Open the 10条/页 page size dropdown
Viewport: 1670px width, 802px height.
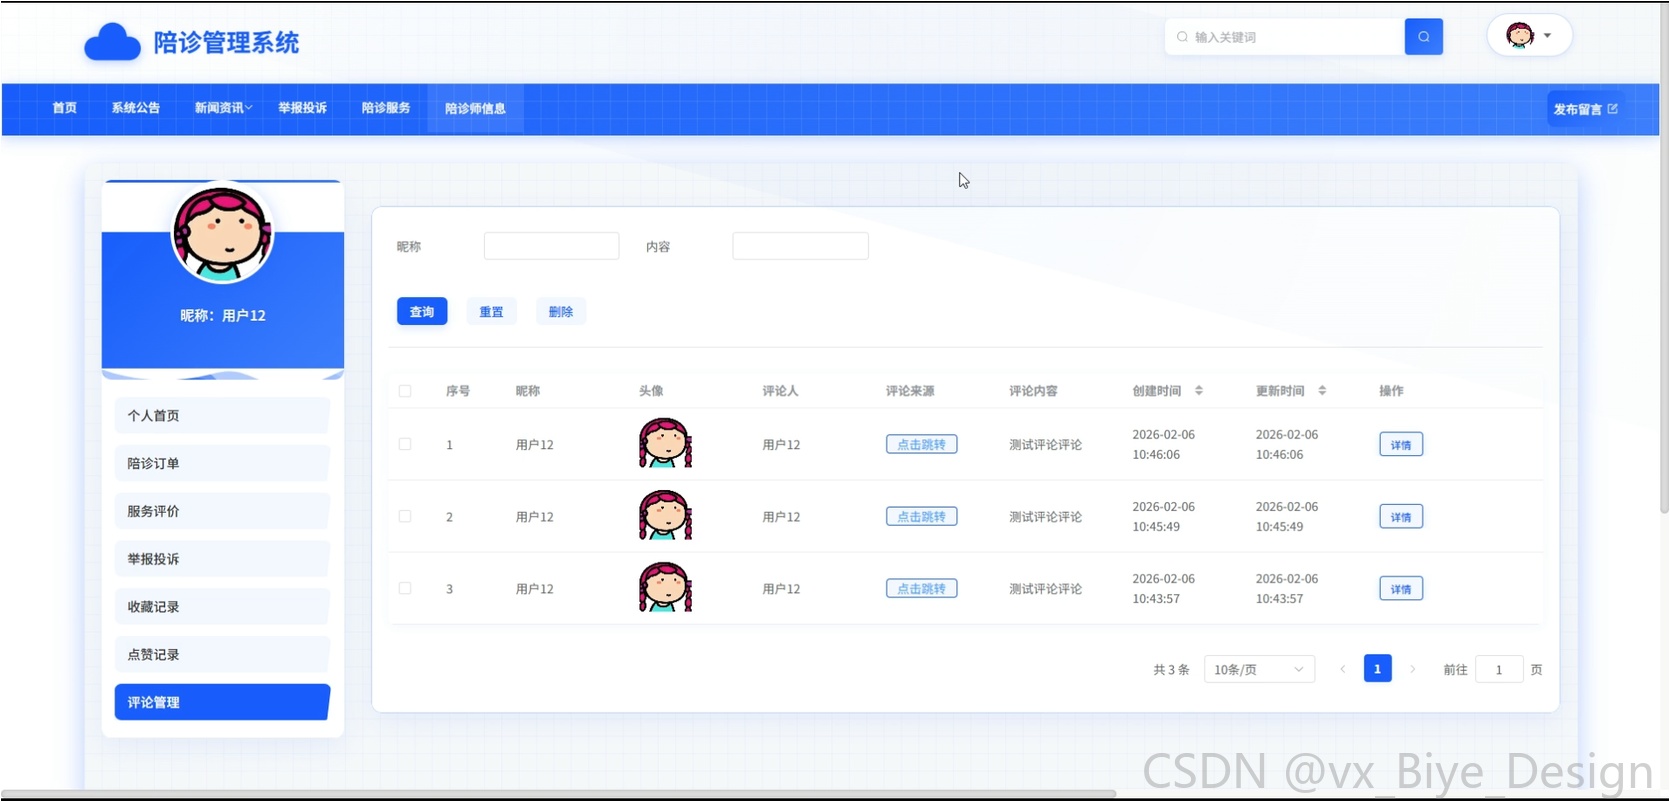click(1259, 669)
